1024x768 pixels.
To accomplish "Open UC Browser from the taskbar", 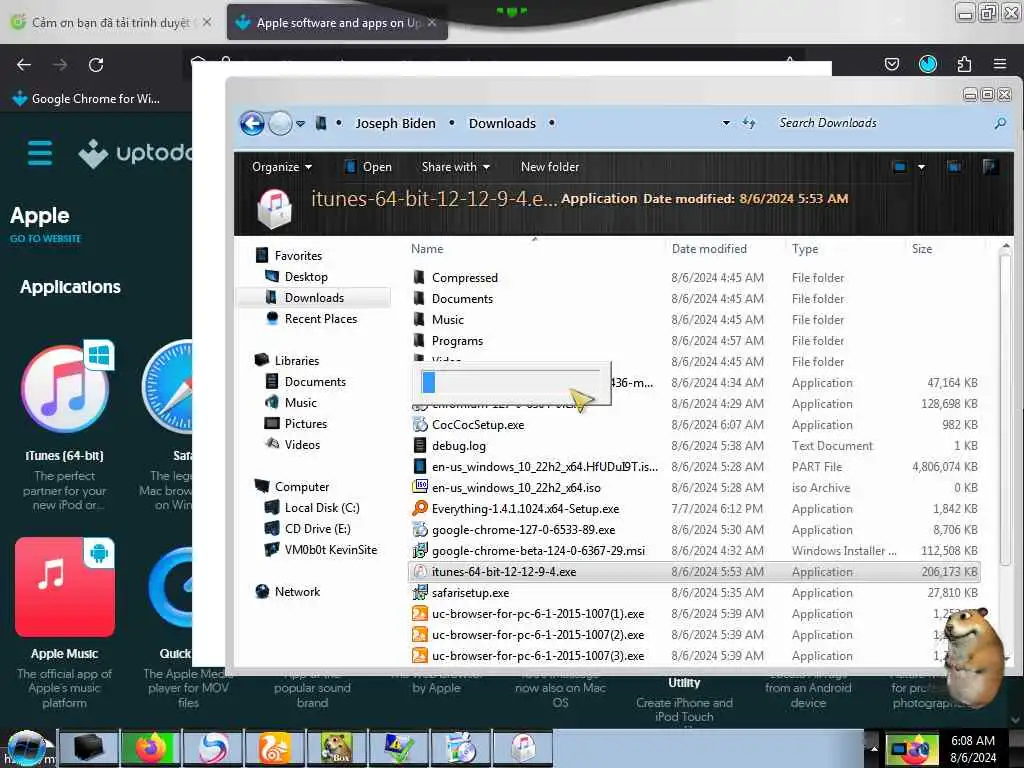I will click(274, 748).
